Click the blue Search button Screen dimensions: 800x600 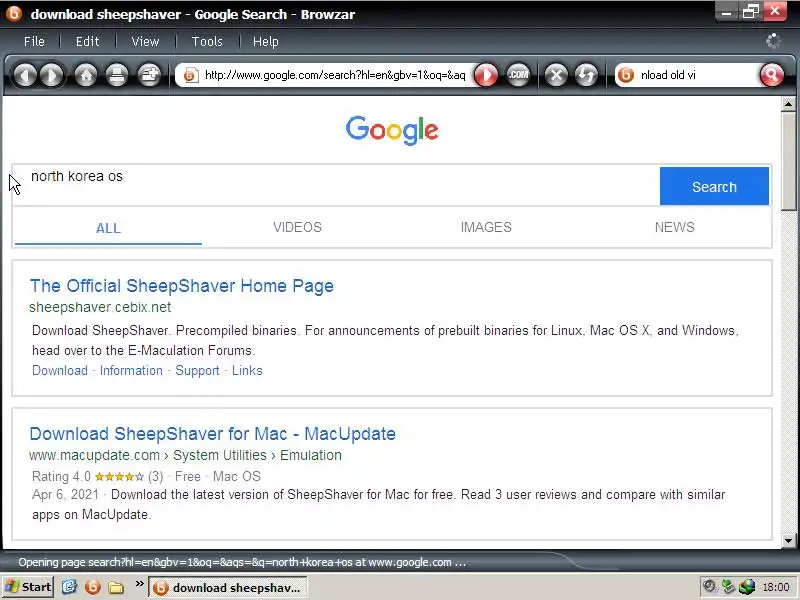[x=714, y=186]
